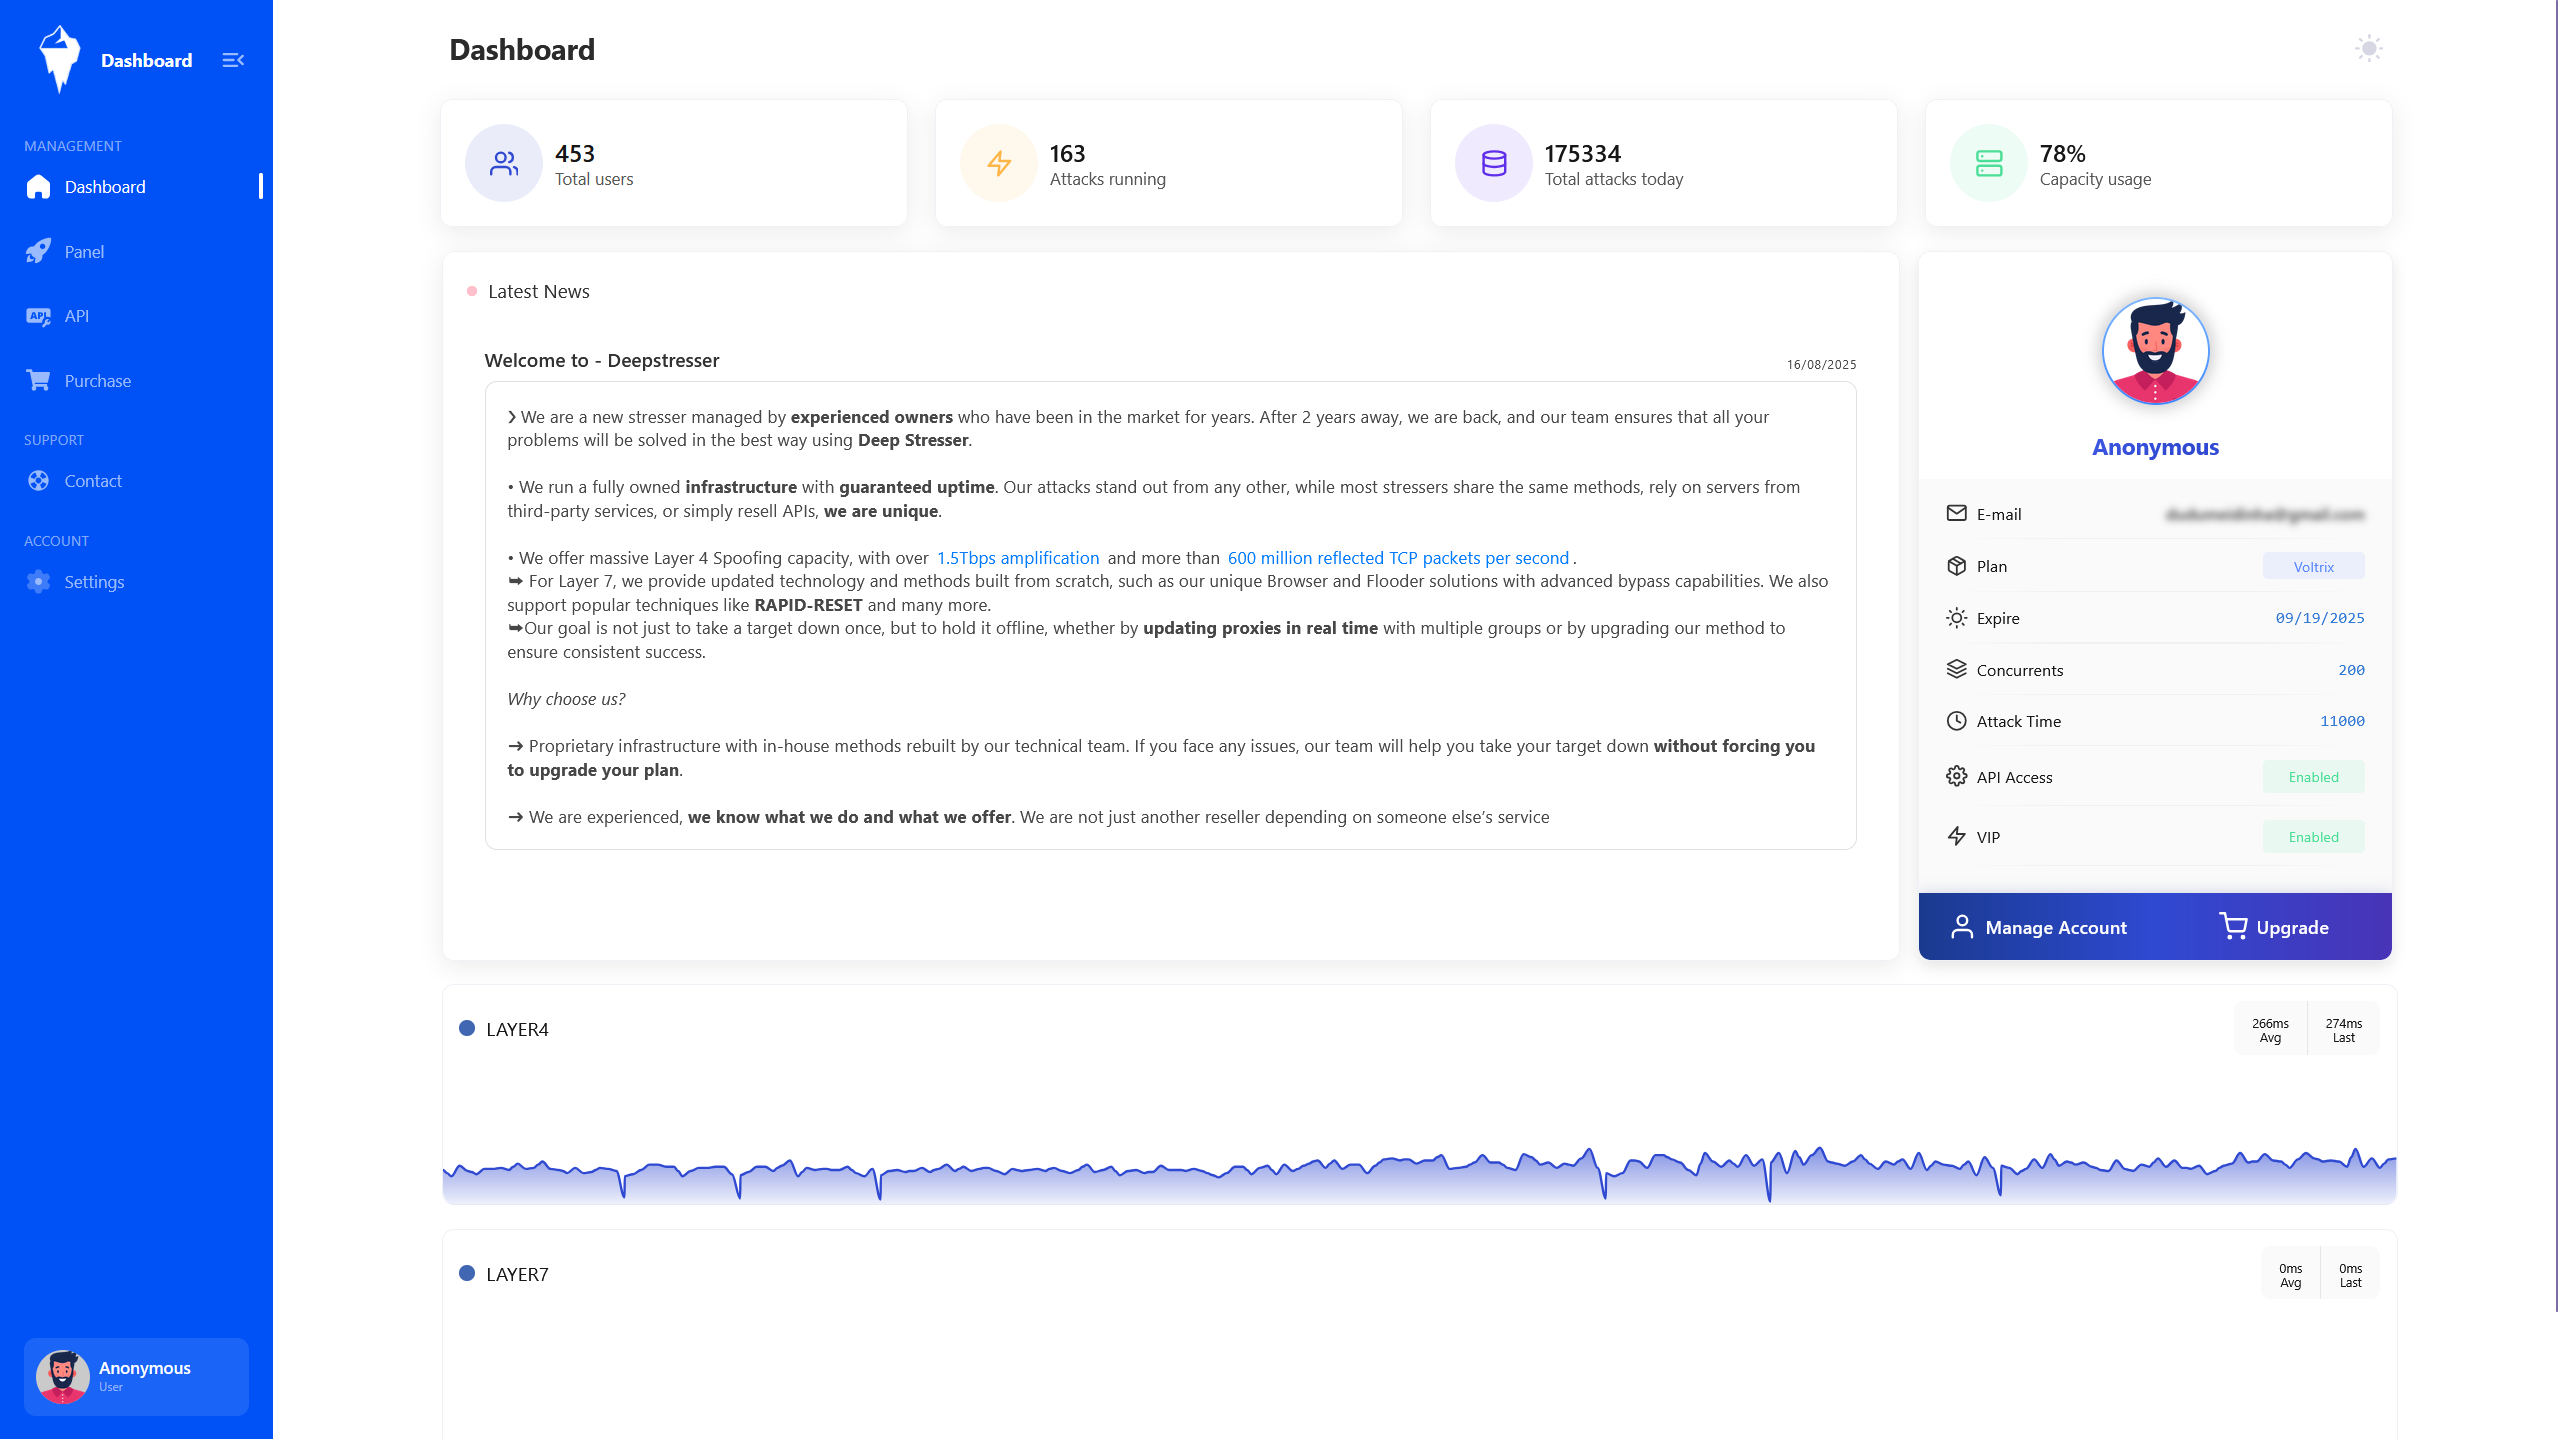Screen dimensions: 2559x1439
Task: Click the Capacity usage server icon
Action: pyautogui.click(x=1989, y=163)
